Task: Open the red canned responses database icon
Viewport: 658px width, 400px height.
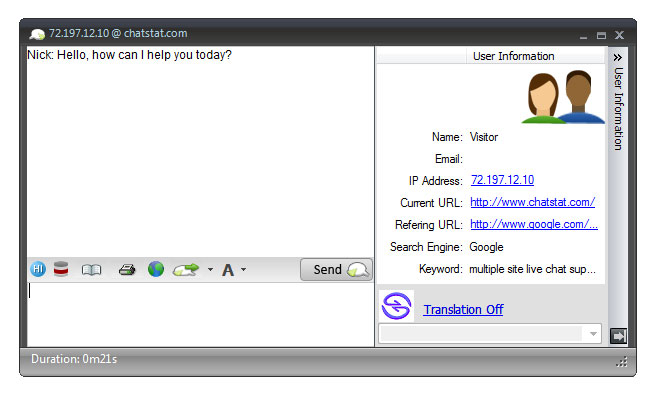Action: click(x=61, y=269)
